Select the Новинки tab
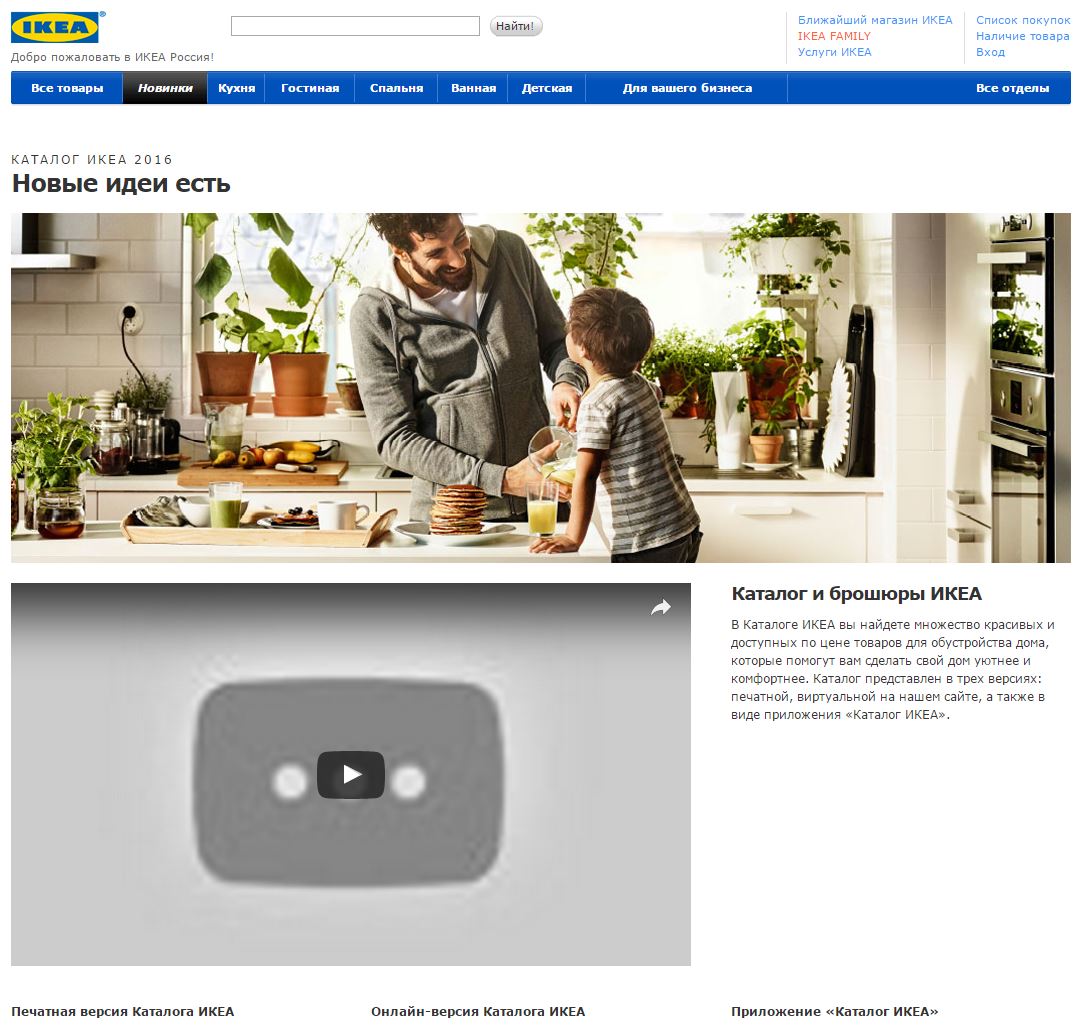 [x=165, y=88]
